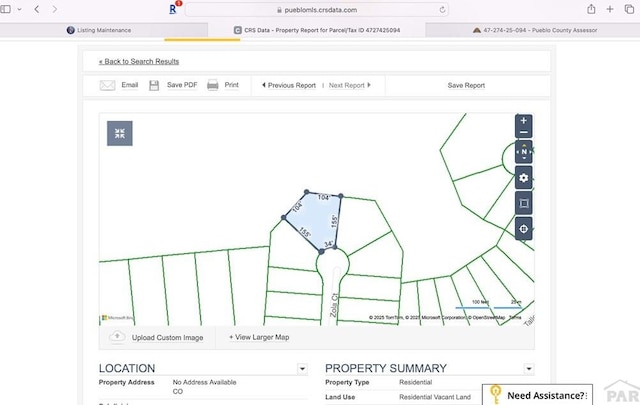This screenshot has width=640, height=405.
Task: Click the Save PDF label
Action: (x=182, y=85)
